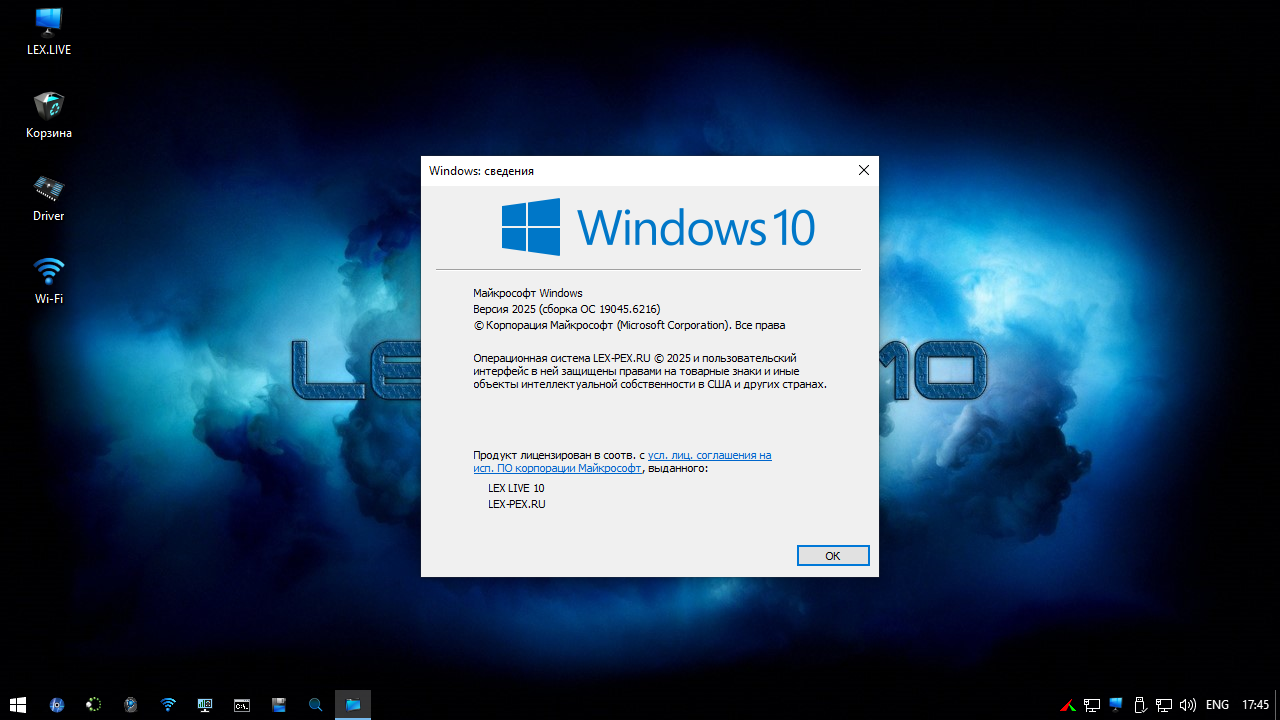Select the File Explorer taskbar button
Image resolution: width=1280 pixels, height=720 pixels.
click(353, 705)
